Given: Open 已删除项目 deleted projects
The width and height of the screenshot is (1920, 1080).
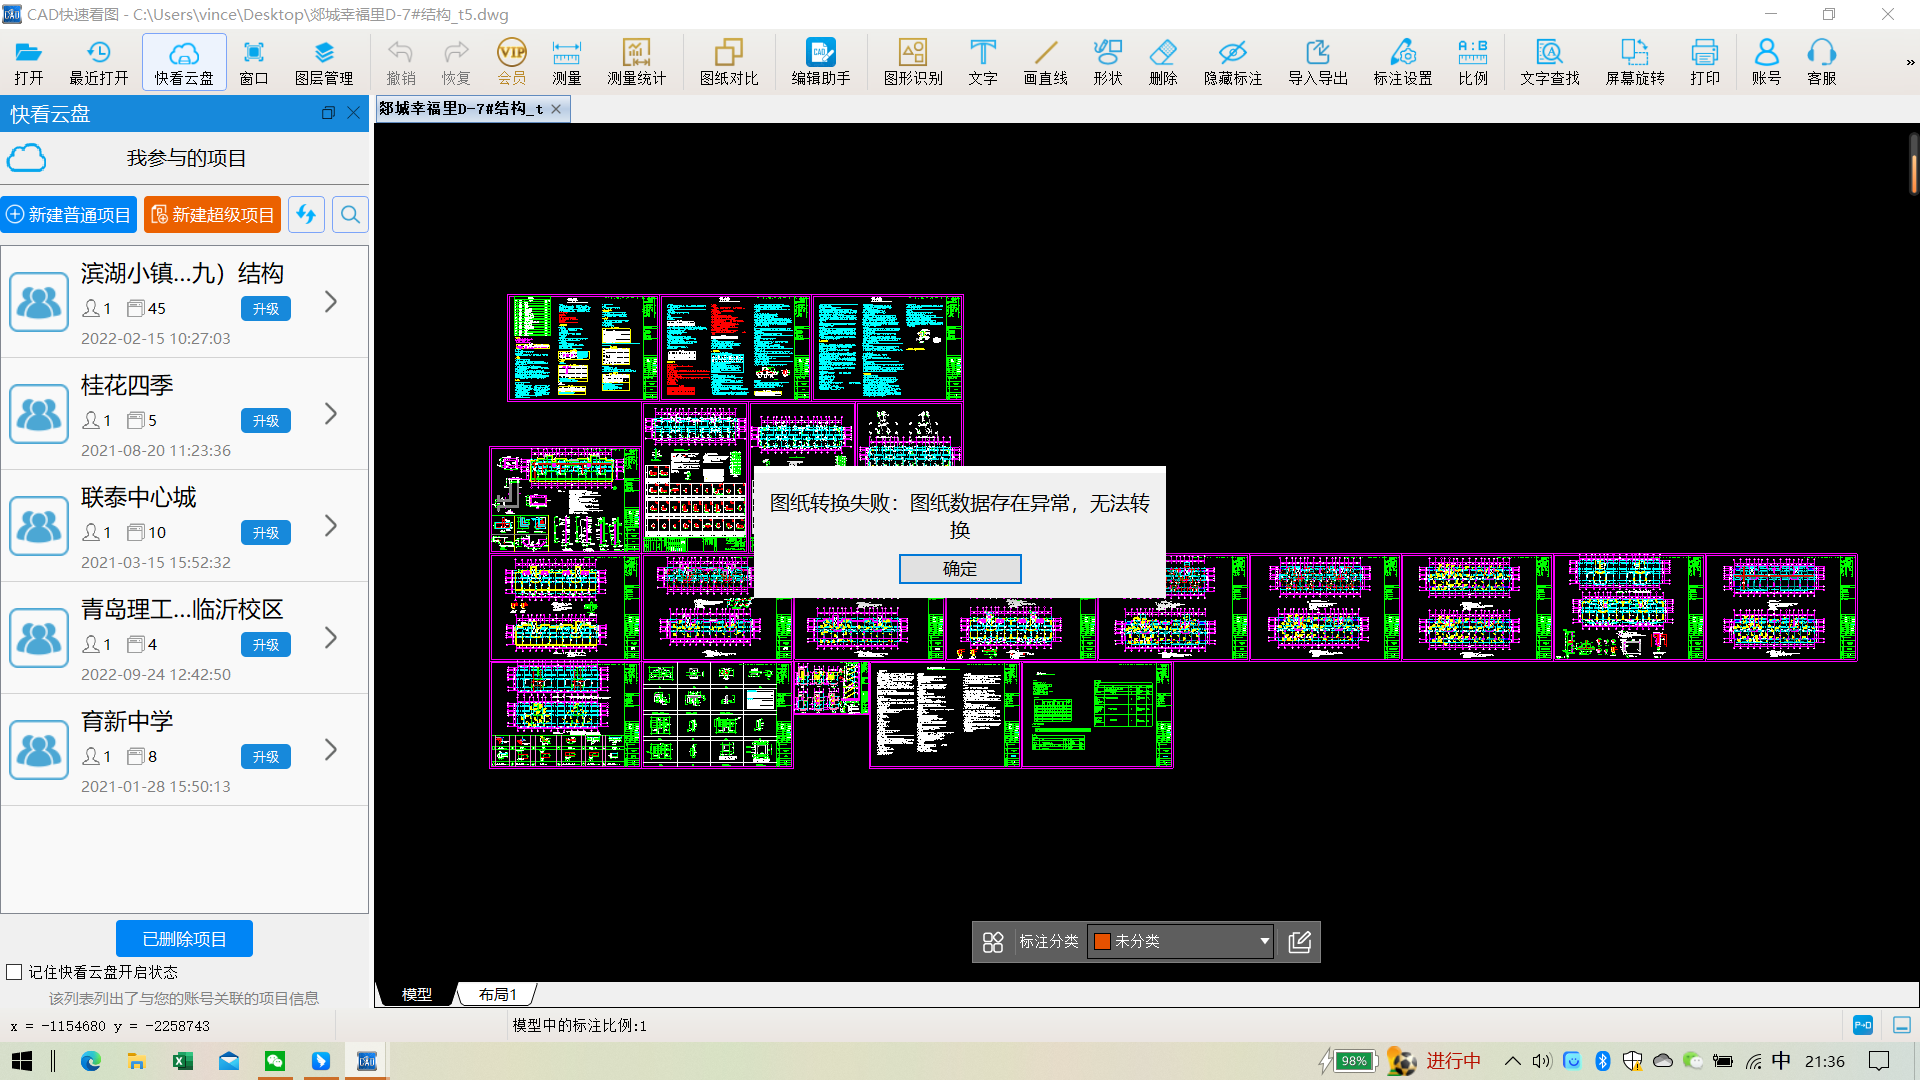Looking at the screenshot, I should [x=184, y=938].
